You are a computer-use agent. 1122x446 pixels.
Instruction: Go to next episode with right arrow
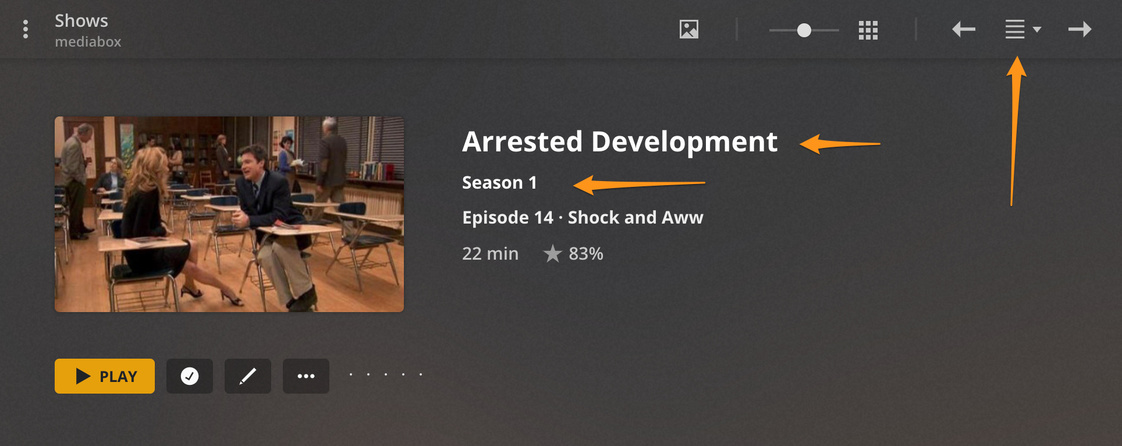click(1080, 29)
